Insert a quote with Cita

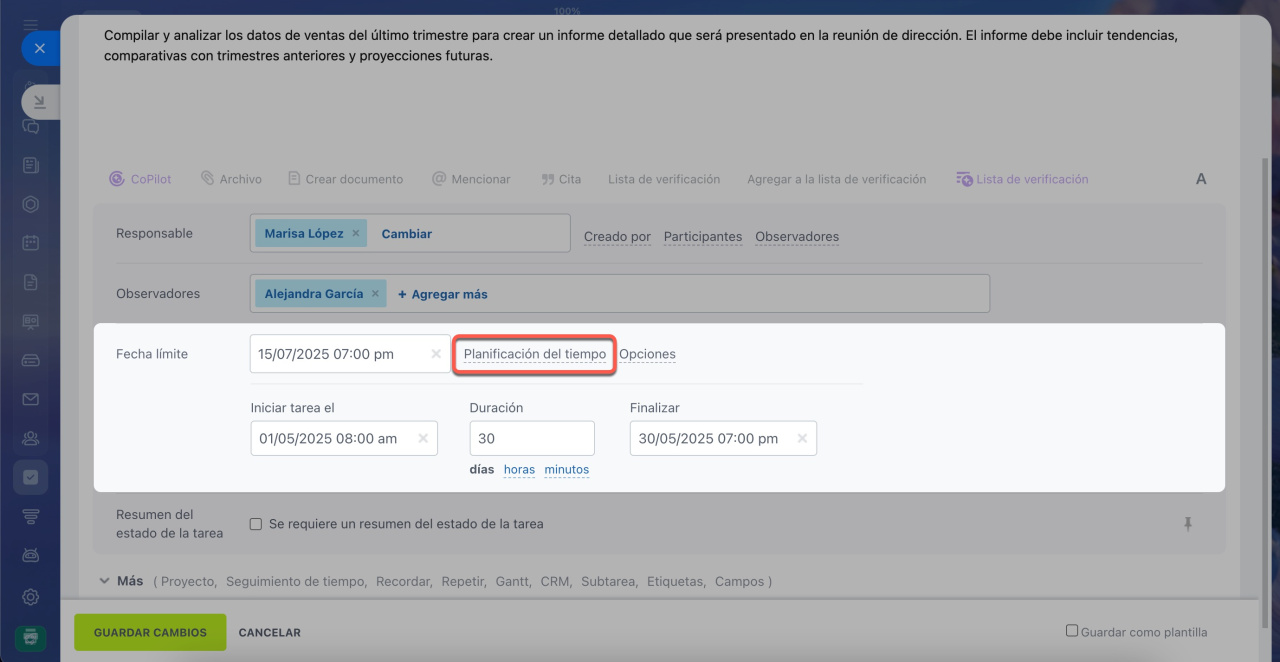tap(561, 179)
